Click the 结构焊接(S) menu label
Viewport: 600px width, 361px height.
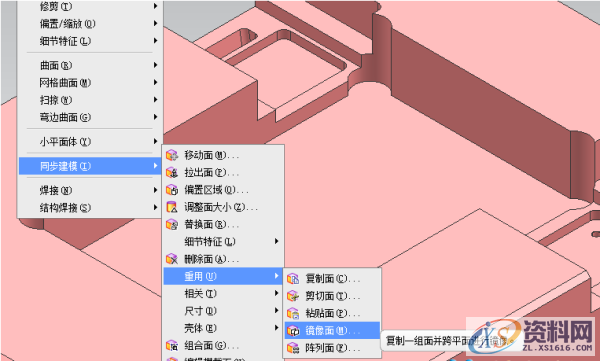tap(65, 207)
